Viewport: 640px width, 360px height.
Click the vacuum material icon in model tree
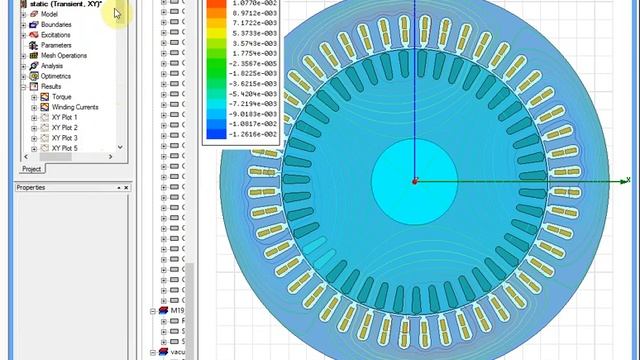[x=164, y=352]
